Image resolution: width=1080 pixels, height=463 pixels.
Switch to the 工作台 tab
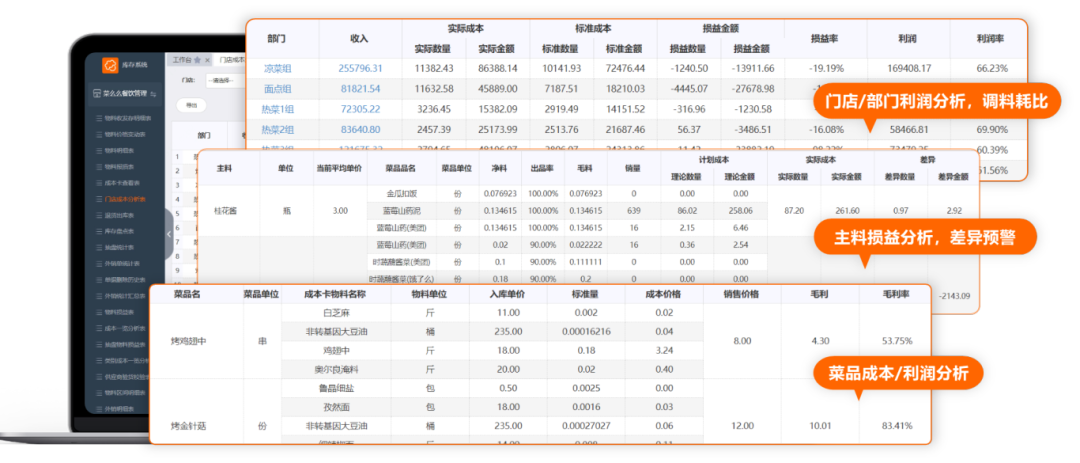pyautogui.click(x=182, y=60)
